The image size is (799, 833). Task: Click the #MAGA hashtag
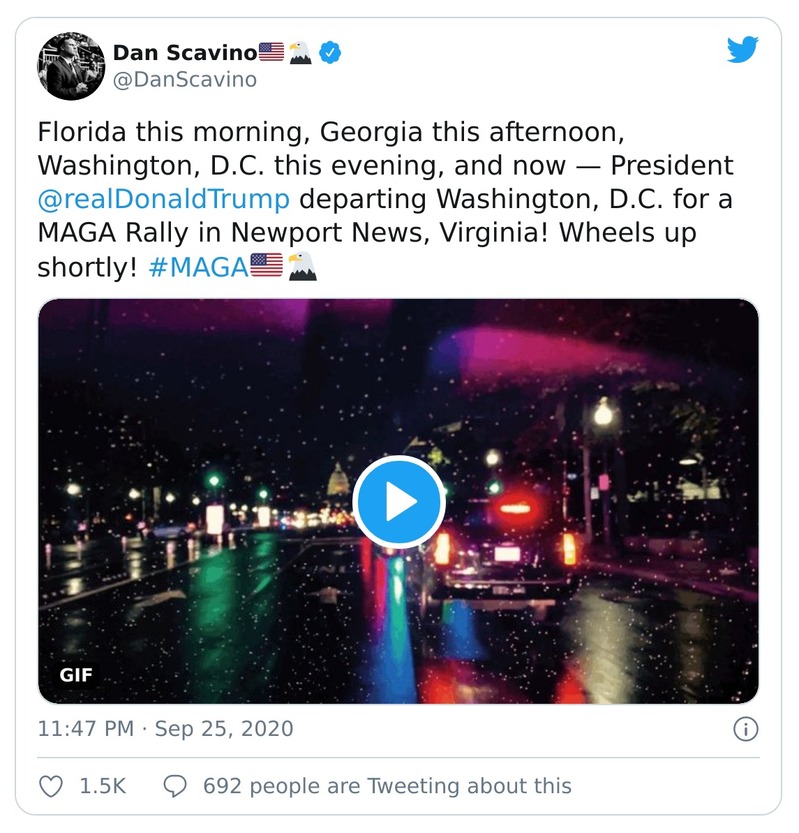196,267
